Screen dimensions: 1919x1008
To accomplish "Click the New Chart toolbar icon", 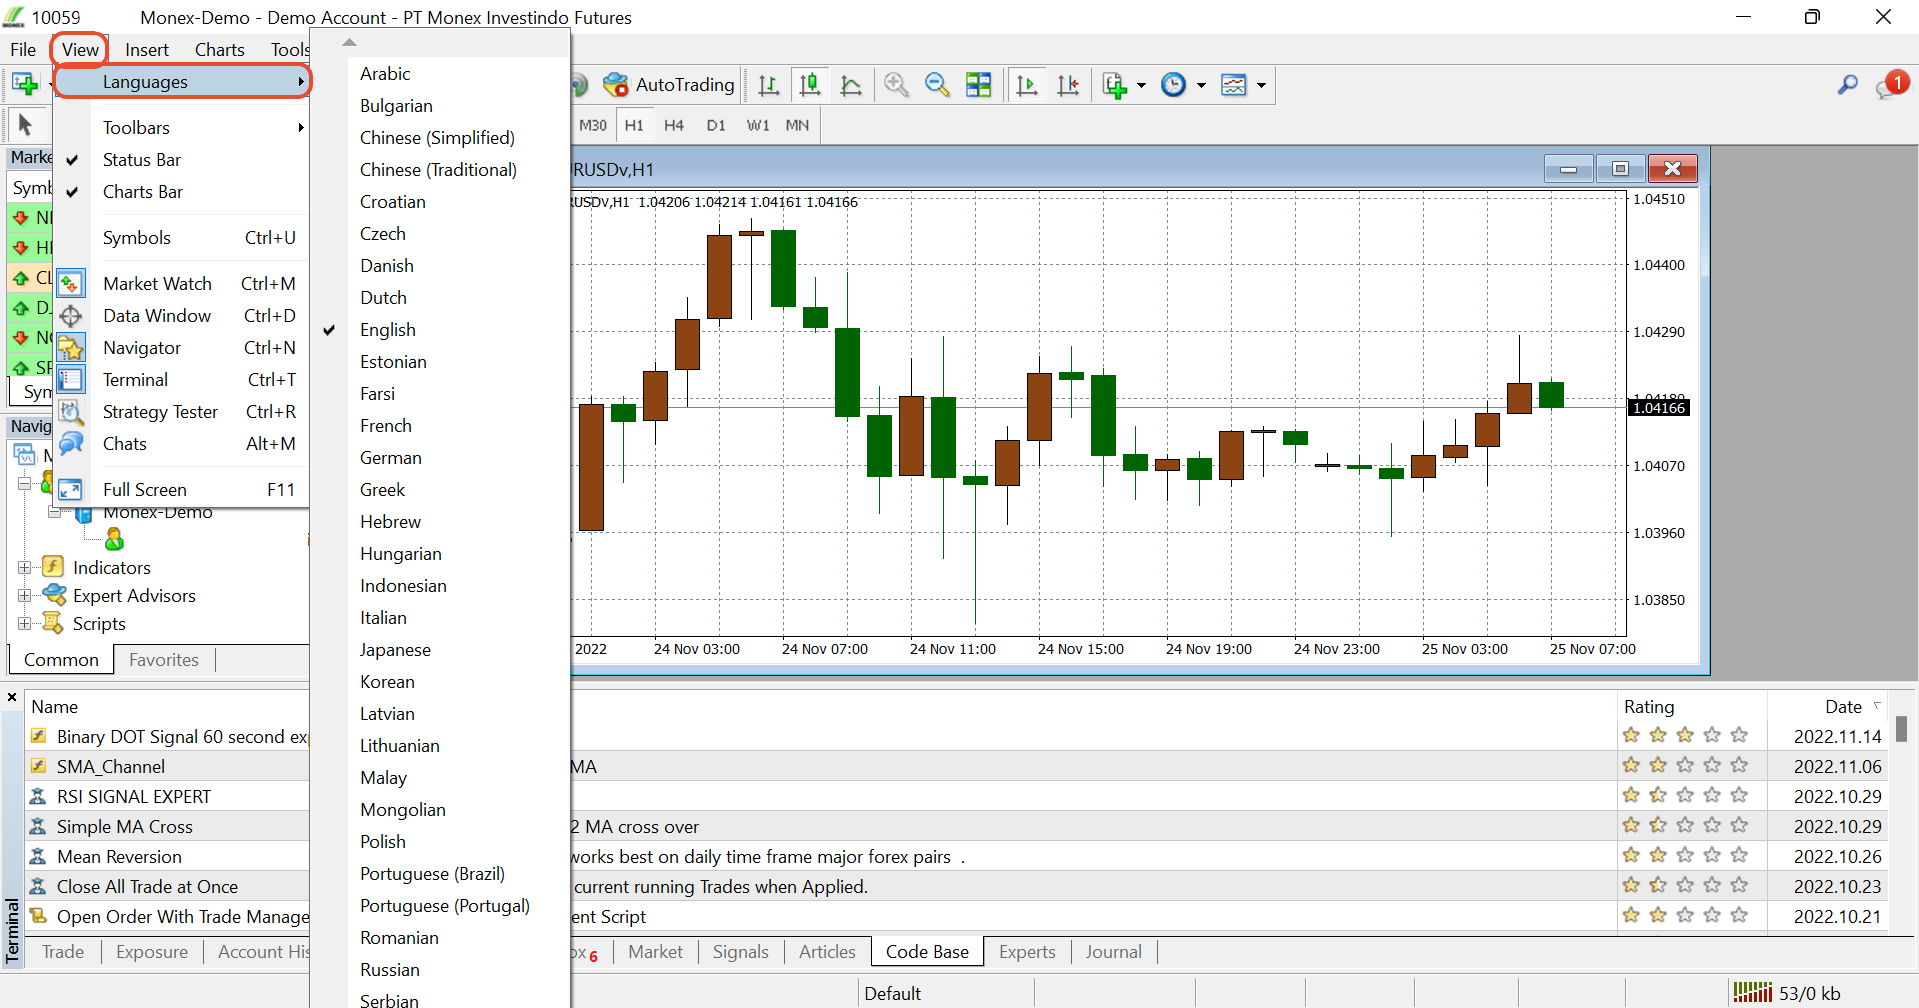I will (x=25, y=85).
